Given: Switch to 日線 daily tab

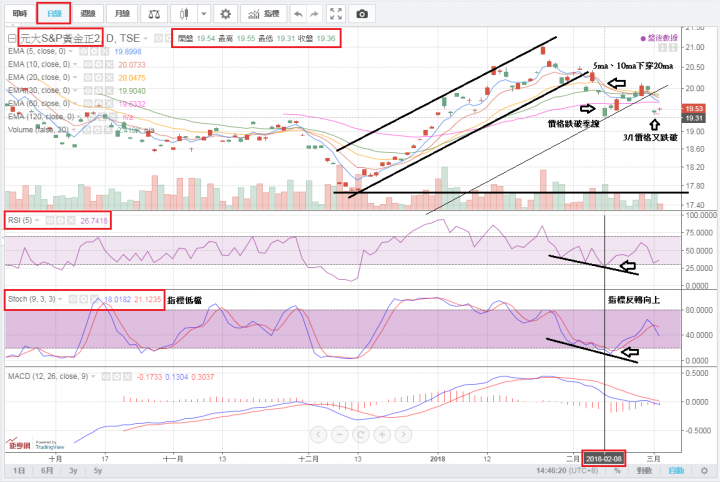Looking at the screenshot, I should (x=54, y=14).
